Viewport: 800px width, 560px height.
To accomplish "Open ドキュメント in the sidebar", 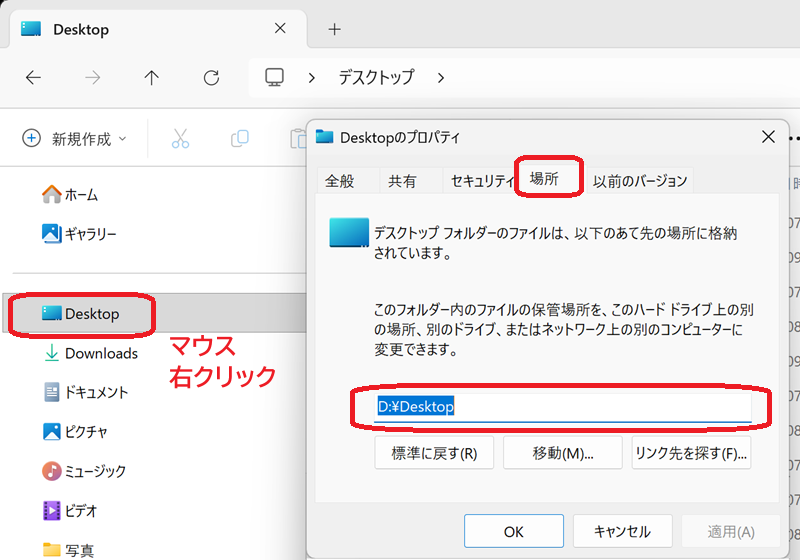I will (x=86, y=392).
